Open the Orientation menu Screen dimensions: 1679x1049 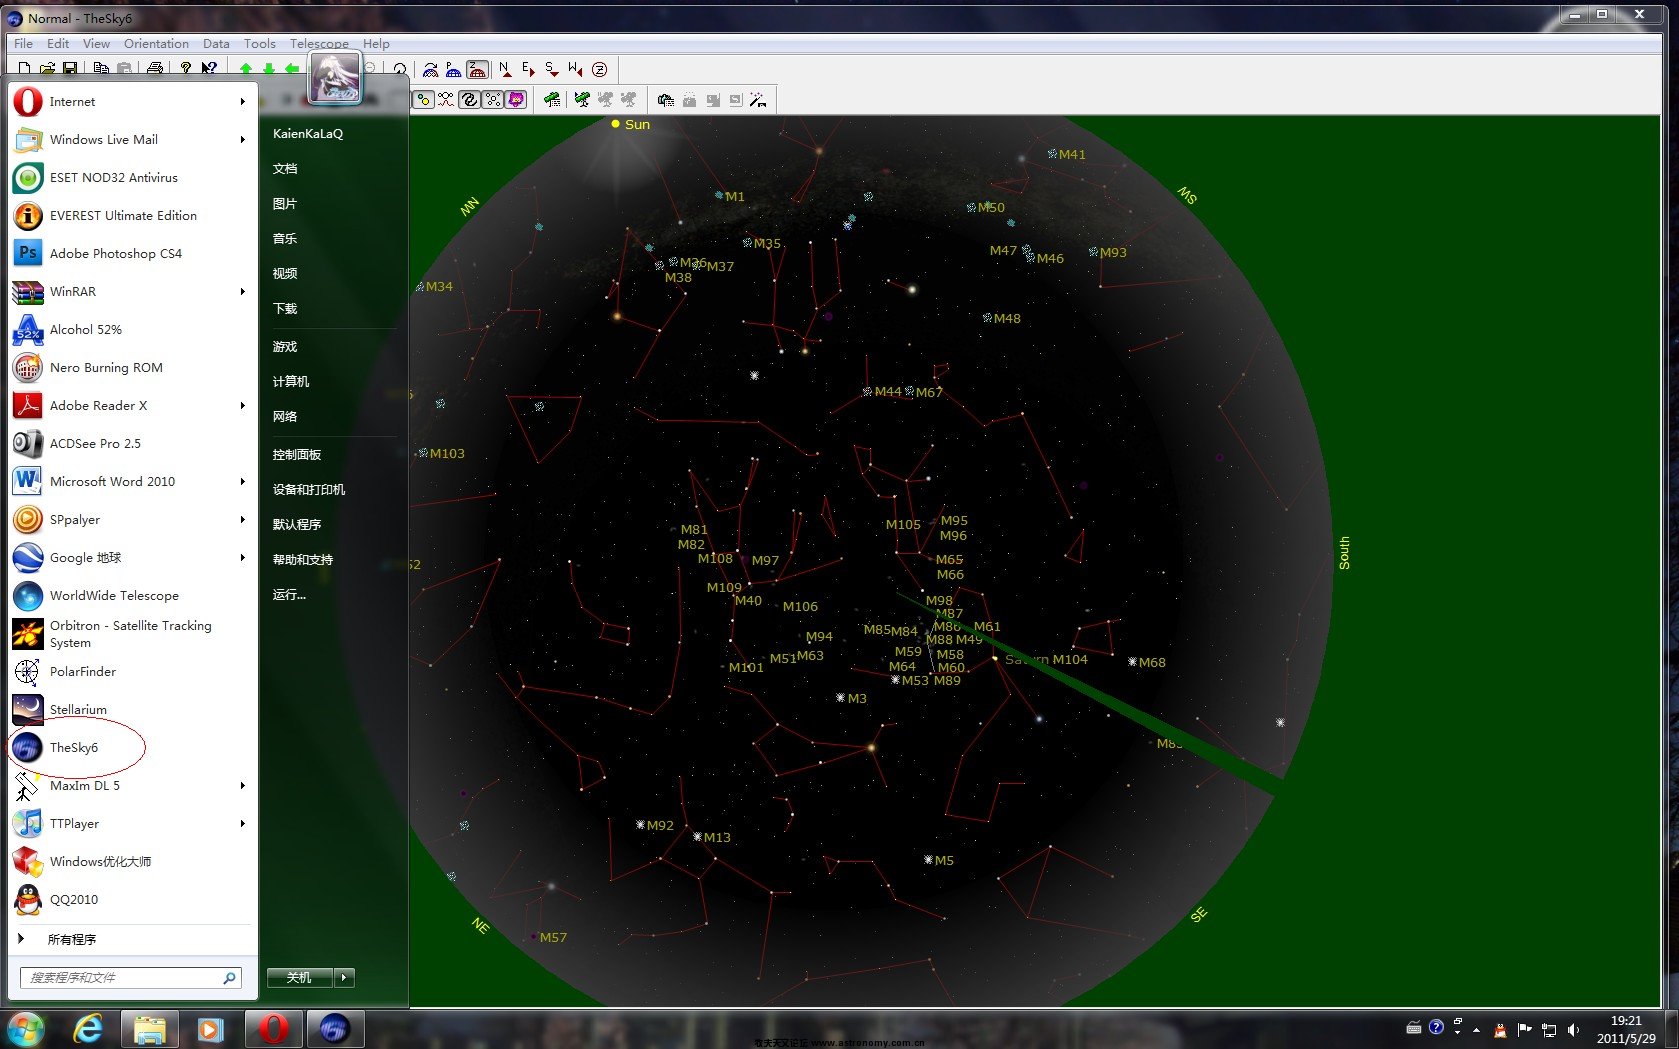[156, 43]
